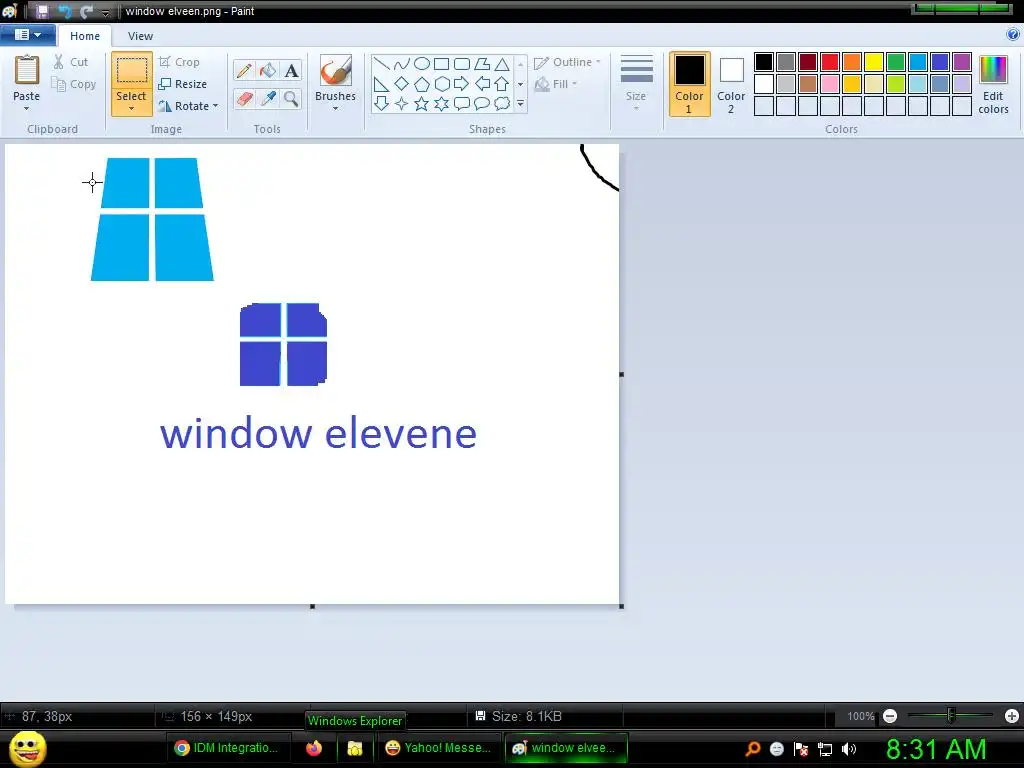Choose the Five-point star shape
Viewport: 1024px width, 768px height.
[422, 103]
